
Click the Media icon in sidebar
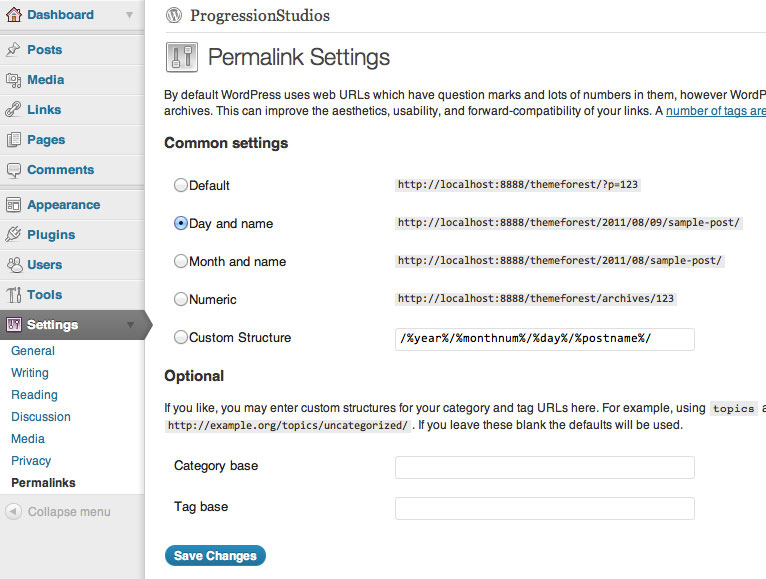click(14, 80)
